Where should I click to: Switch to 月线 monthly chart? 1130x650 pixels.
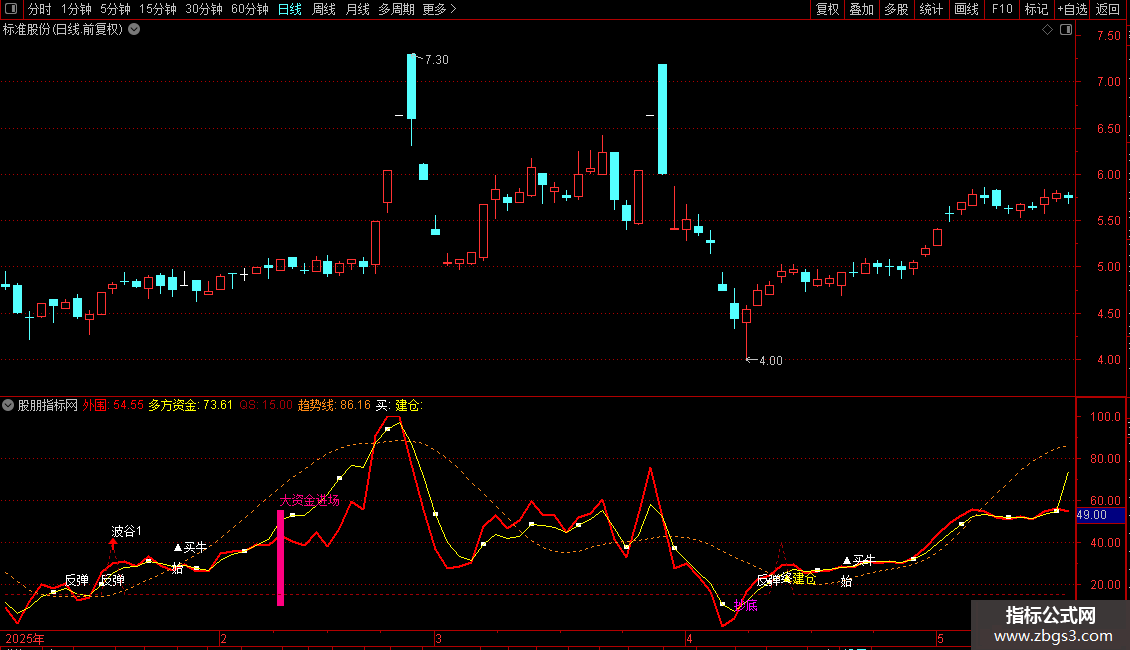[357, 9]
